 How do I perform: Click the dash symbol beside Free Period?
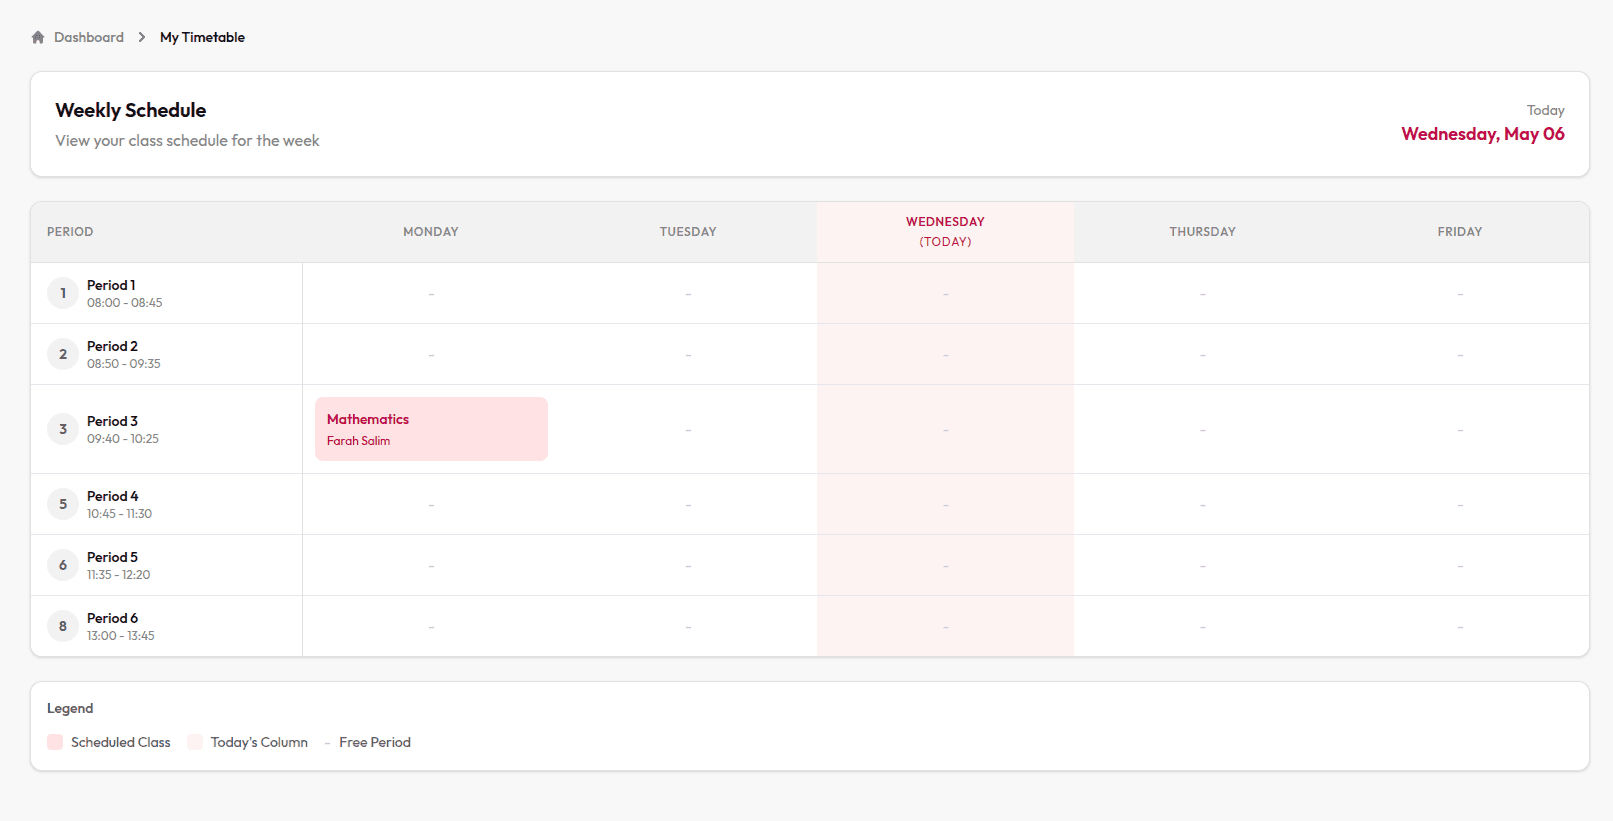pos(327,743)
